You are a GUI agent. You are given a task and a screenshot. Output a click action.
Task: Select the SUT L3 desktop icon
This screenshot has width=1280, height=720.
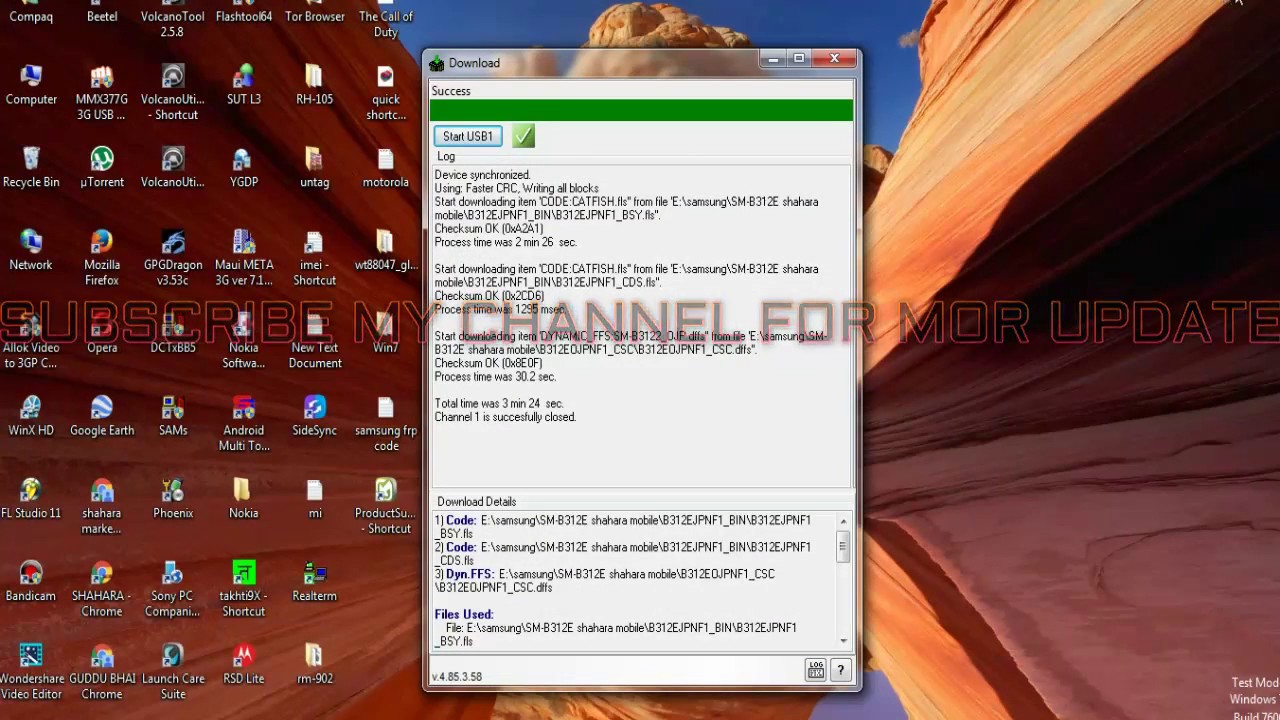[x=244, y=86]
